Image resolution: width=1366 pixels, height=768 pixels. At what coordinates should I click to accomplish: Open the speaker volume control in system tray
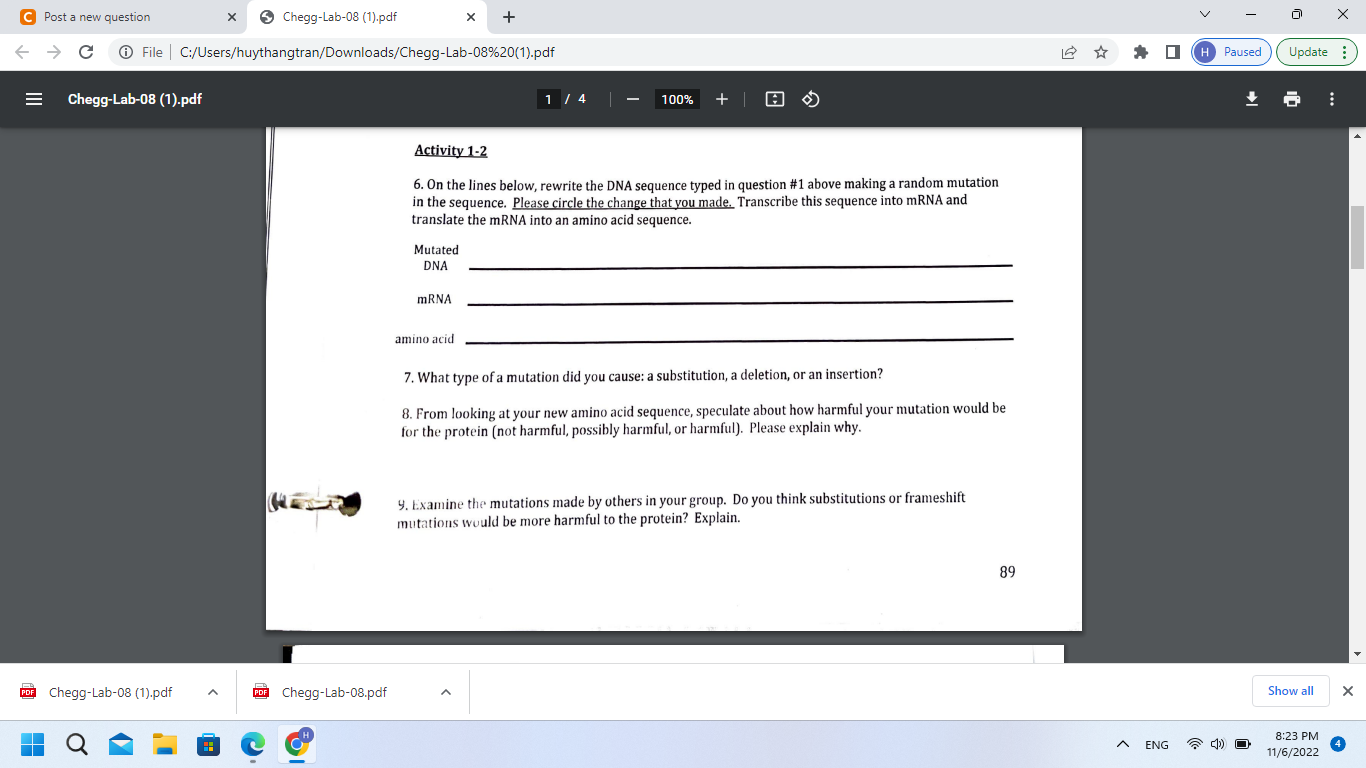point(1217,744)
